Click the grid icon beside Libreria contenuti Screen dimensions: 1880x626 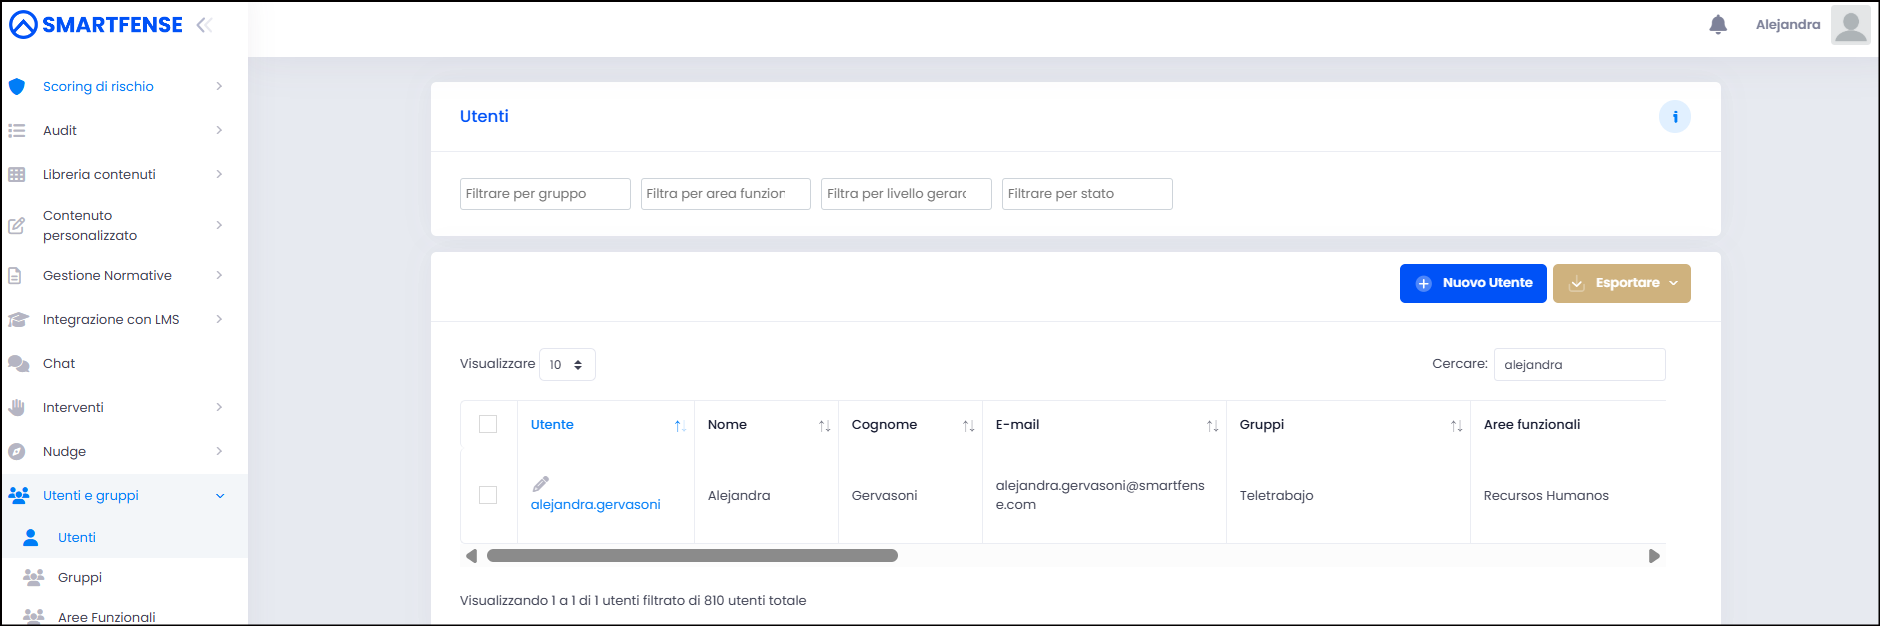tap(17, 175)
